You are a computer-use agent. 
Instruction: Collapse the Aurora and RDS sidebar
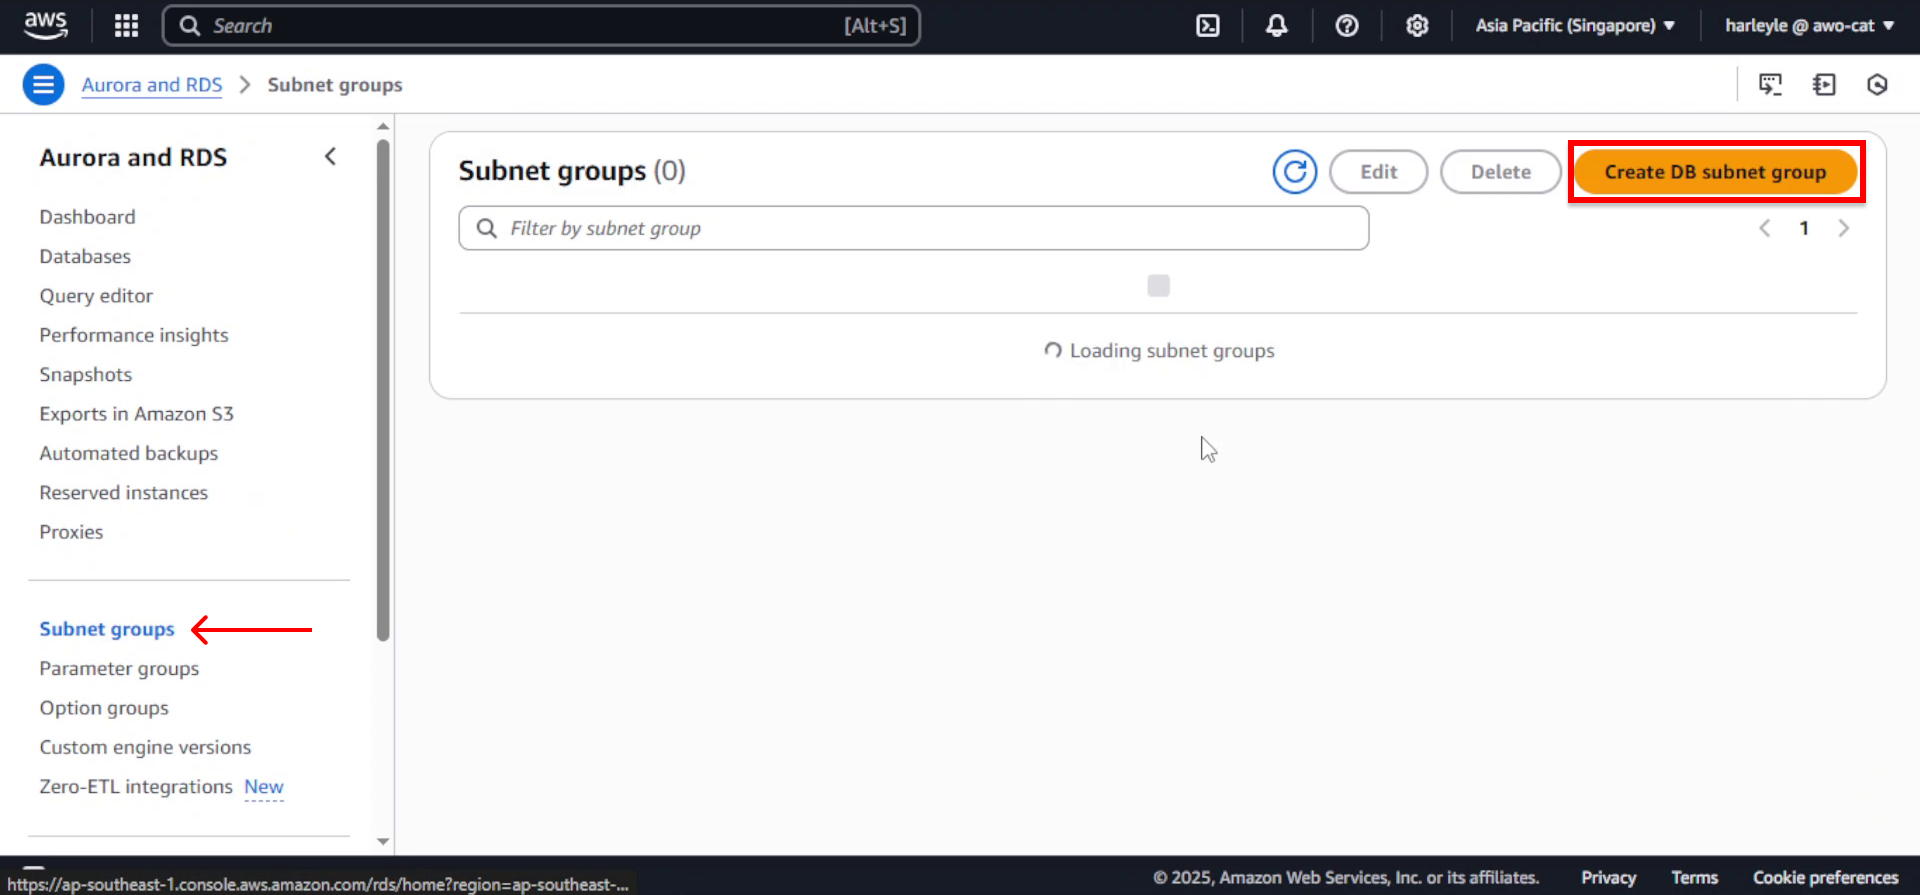tap(331, 157)
